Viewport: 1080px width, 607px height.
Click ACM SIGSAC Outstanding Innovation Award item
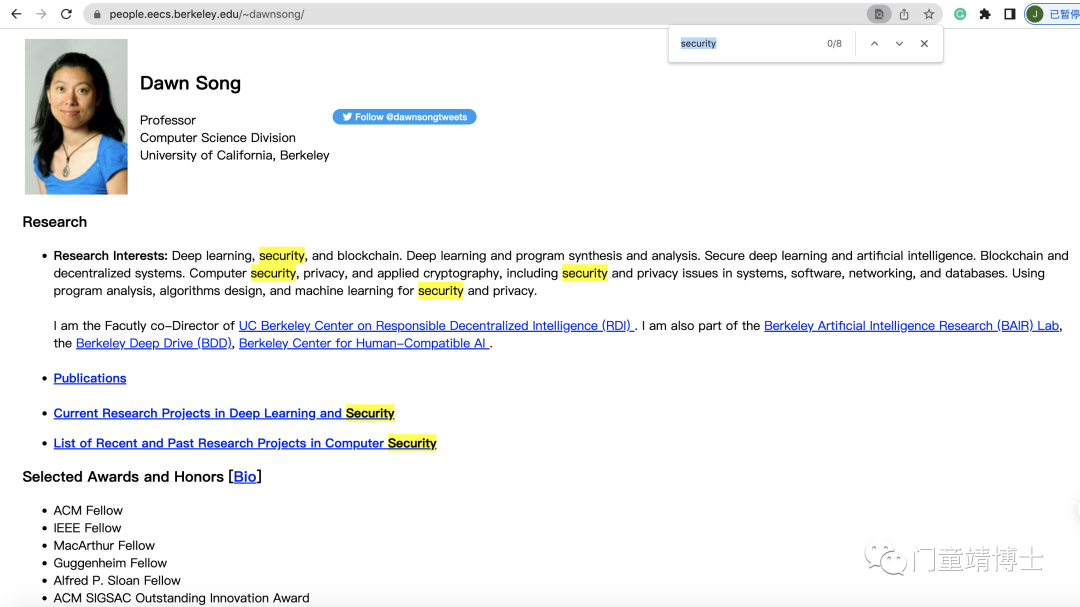click(x=182, y=598)
